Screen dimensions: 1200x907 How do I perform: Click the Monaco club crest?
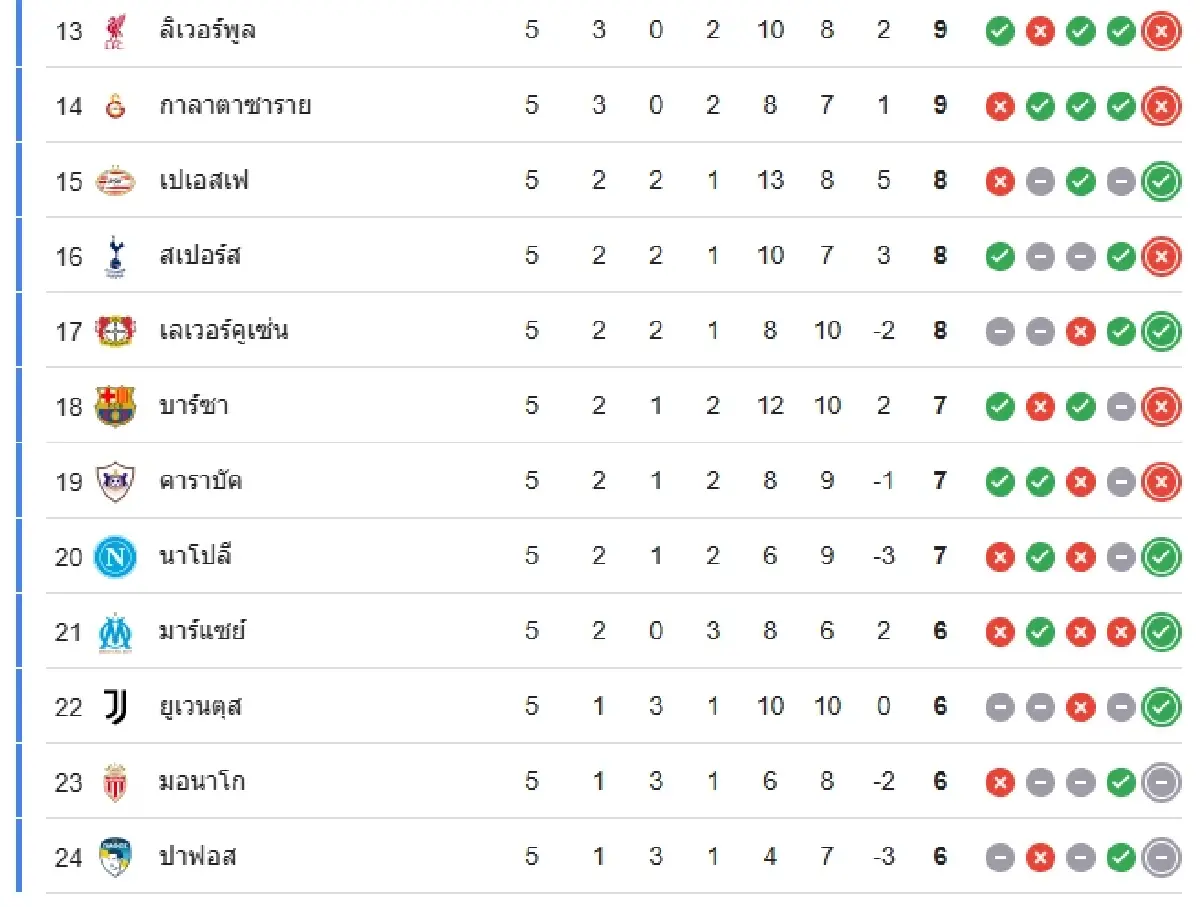coord(115,782)
